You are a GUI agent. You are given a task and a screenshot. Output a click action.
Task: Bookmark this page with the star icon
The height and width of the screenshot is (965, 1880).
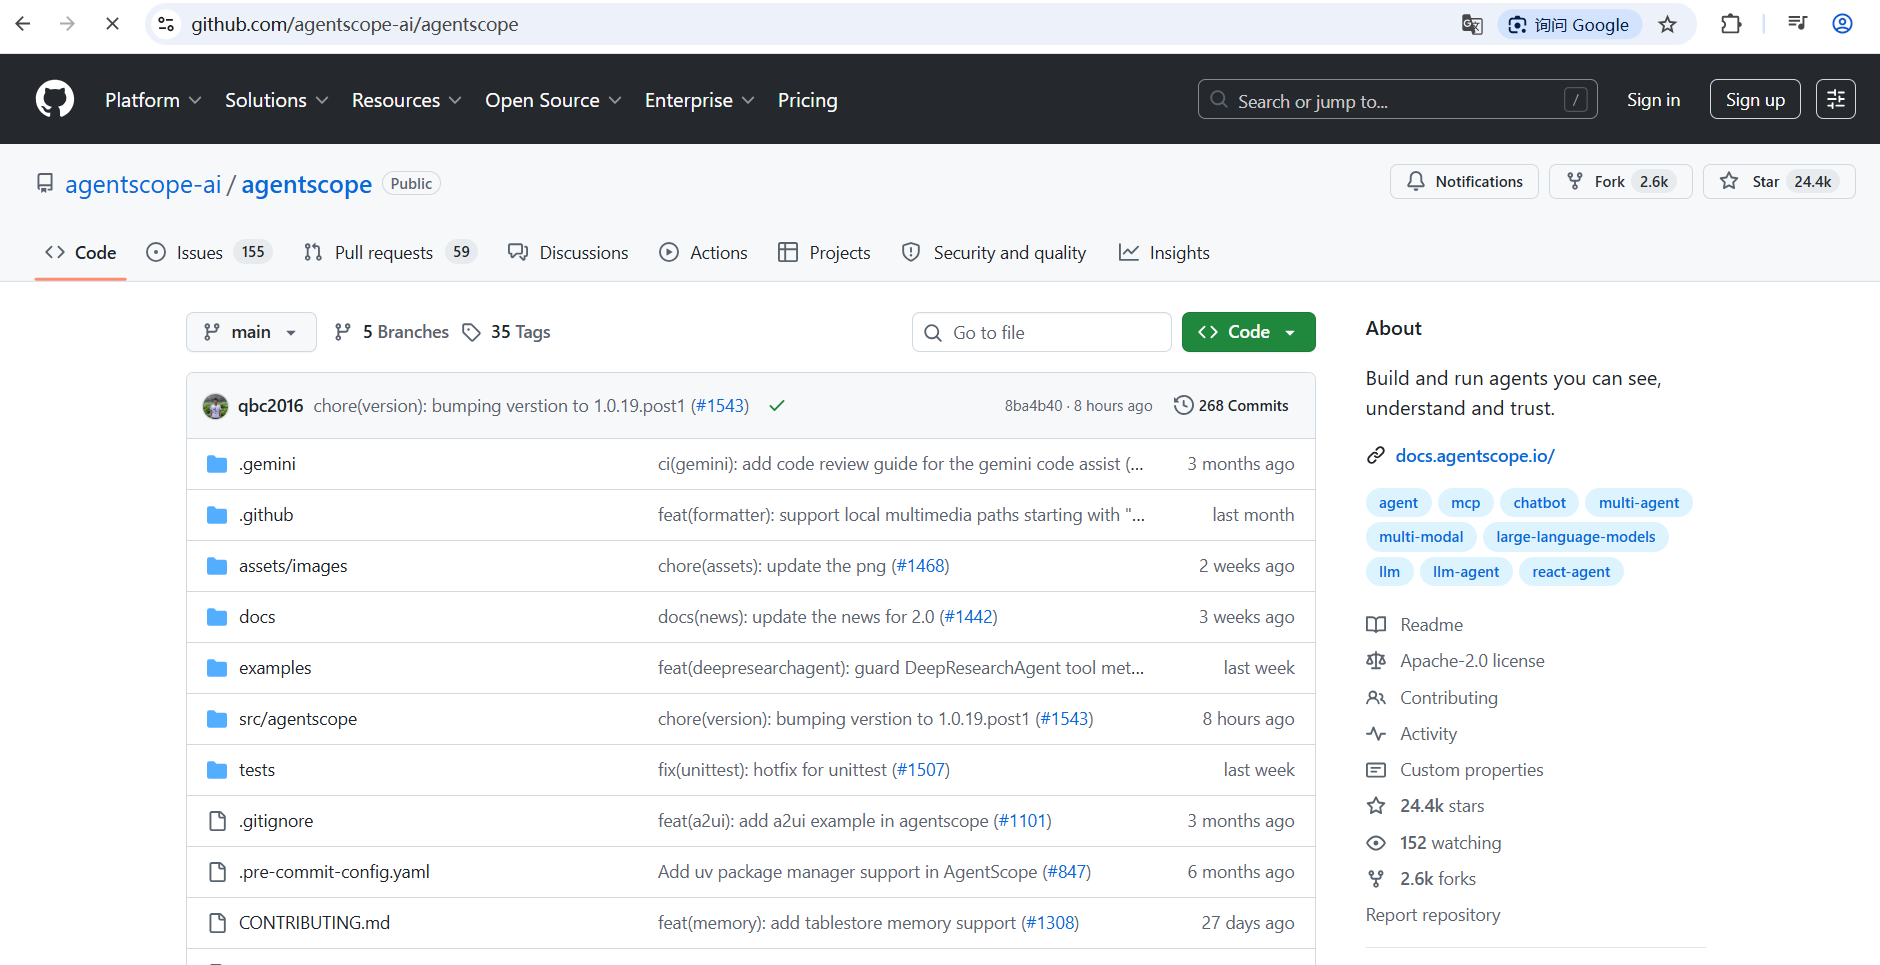(x=1667, y=24)
